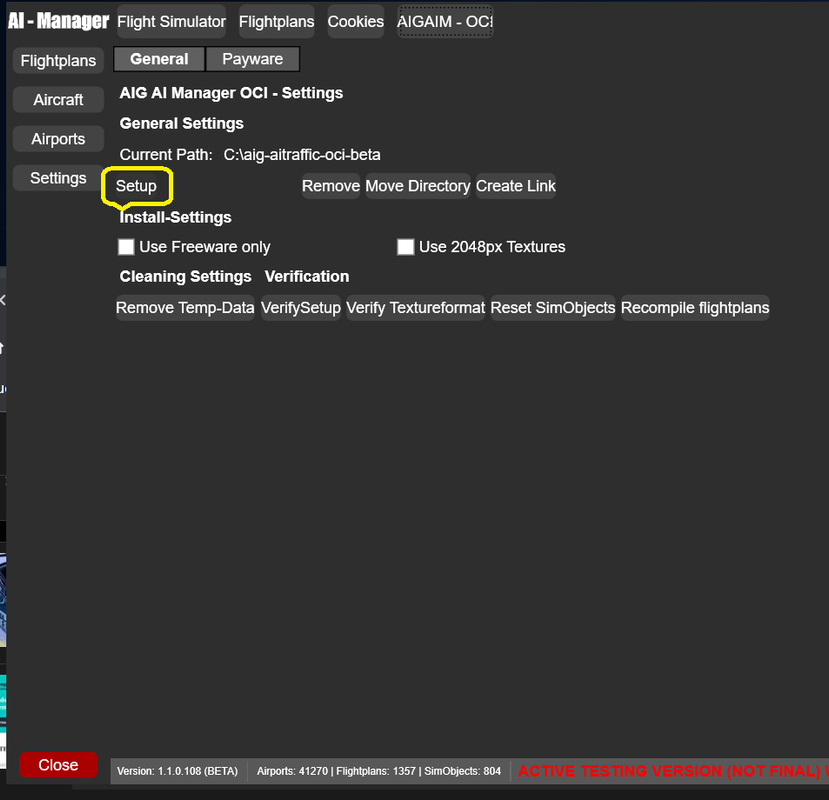This screenshot has height=800, width=829.
Task: Click the Recompile flightplans button
Action: 695,308
